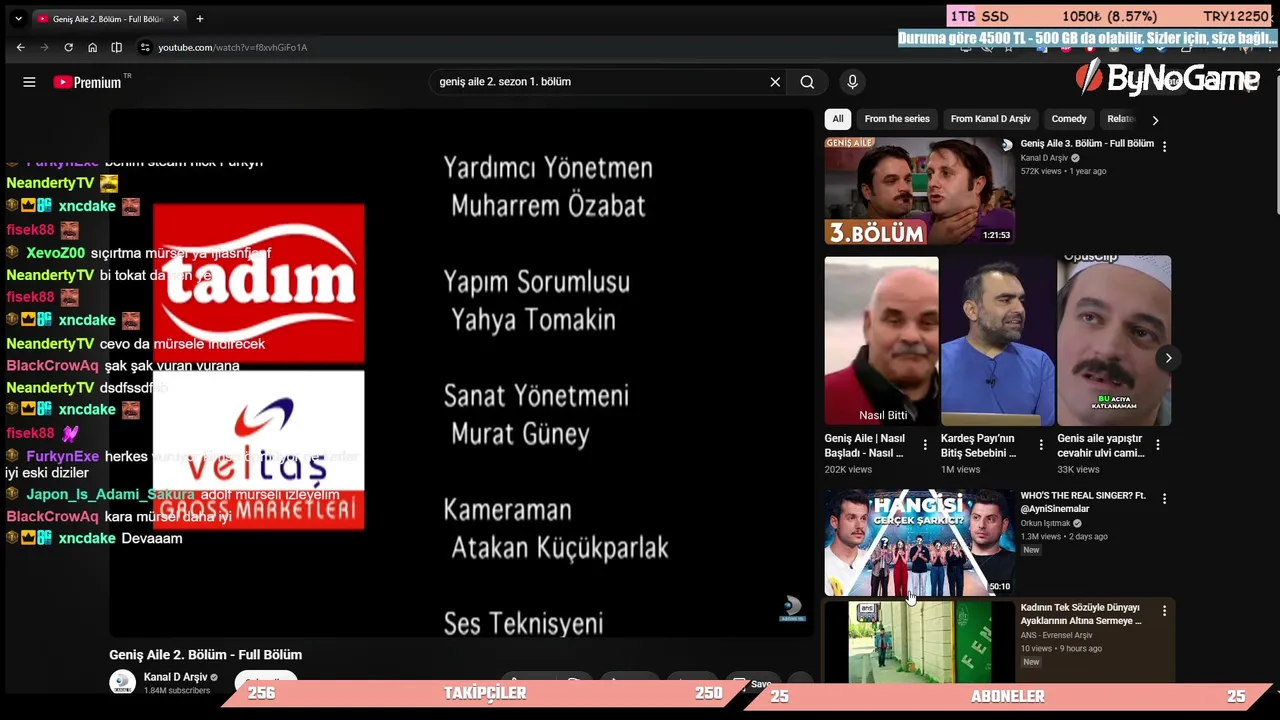Screen dimensions: 1280x720
Task: Reload the YouTube page
Action: [x=68, y=47]
